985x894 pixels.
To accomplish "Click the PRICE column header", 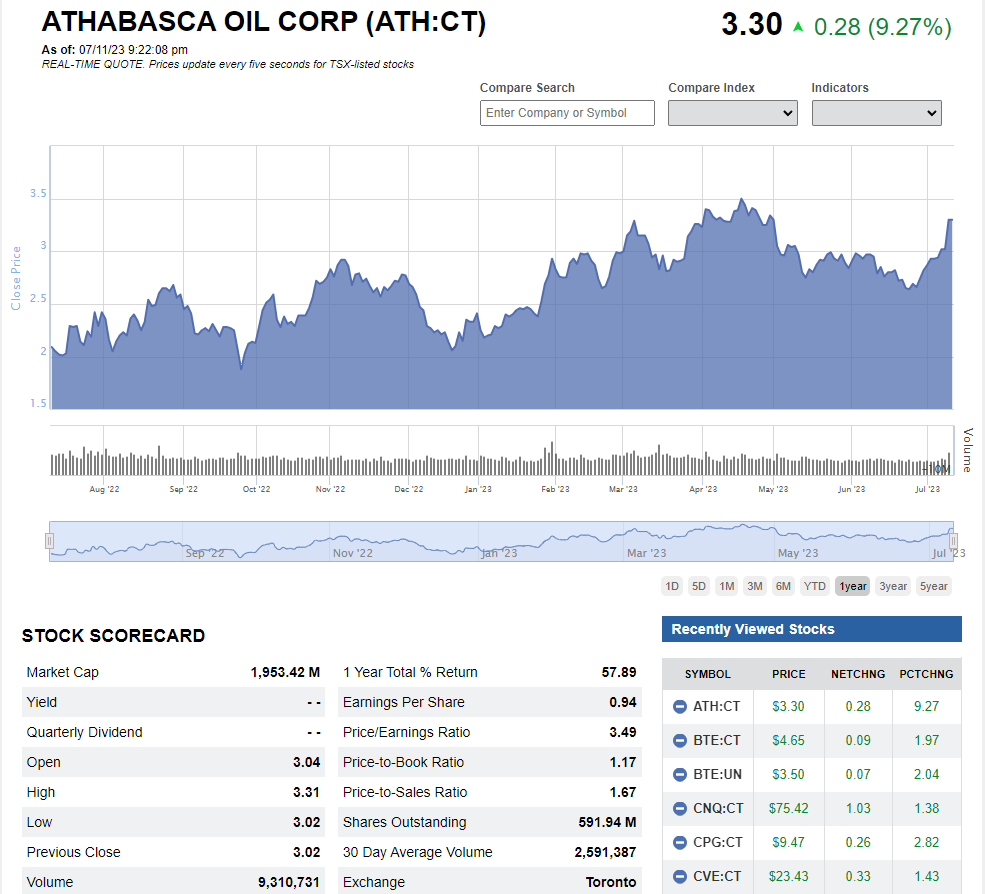I will (x=788, y=674).
